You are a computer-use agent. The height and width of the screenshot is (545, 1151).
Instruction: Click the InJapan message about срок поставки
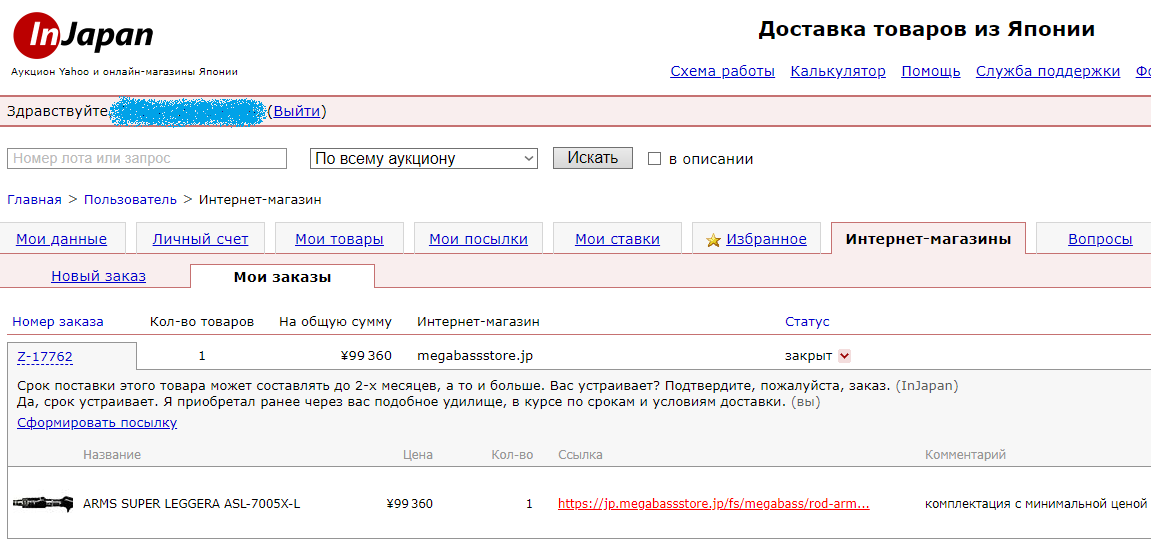[x=487, y=385]
